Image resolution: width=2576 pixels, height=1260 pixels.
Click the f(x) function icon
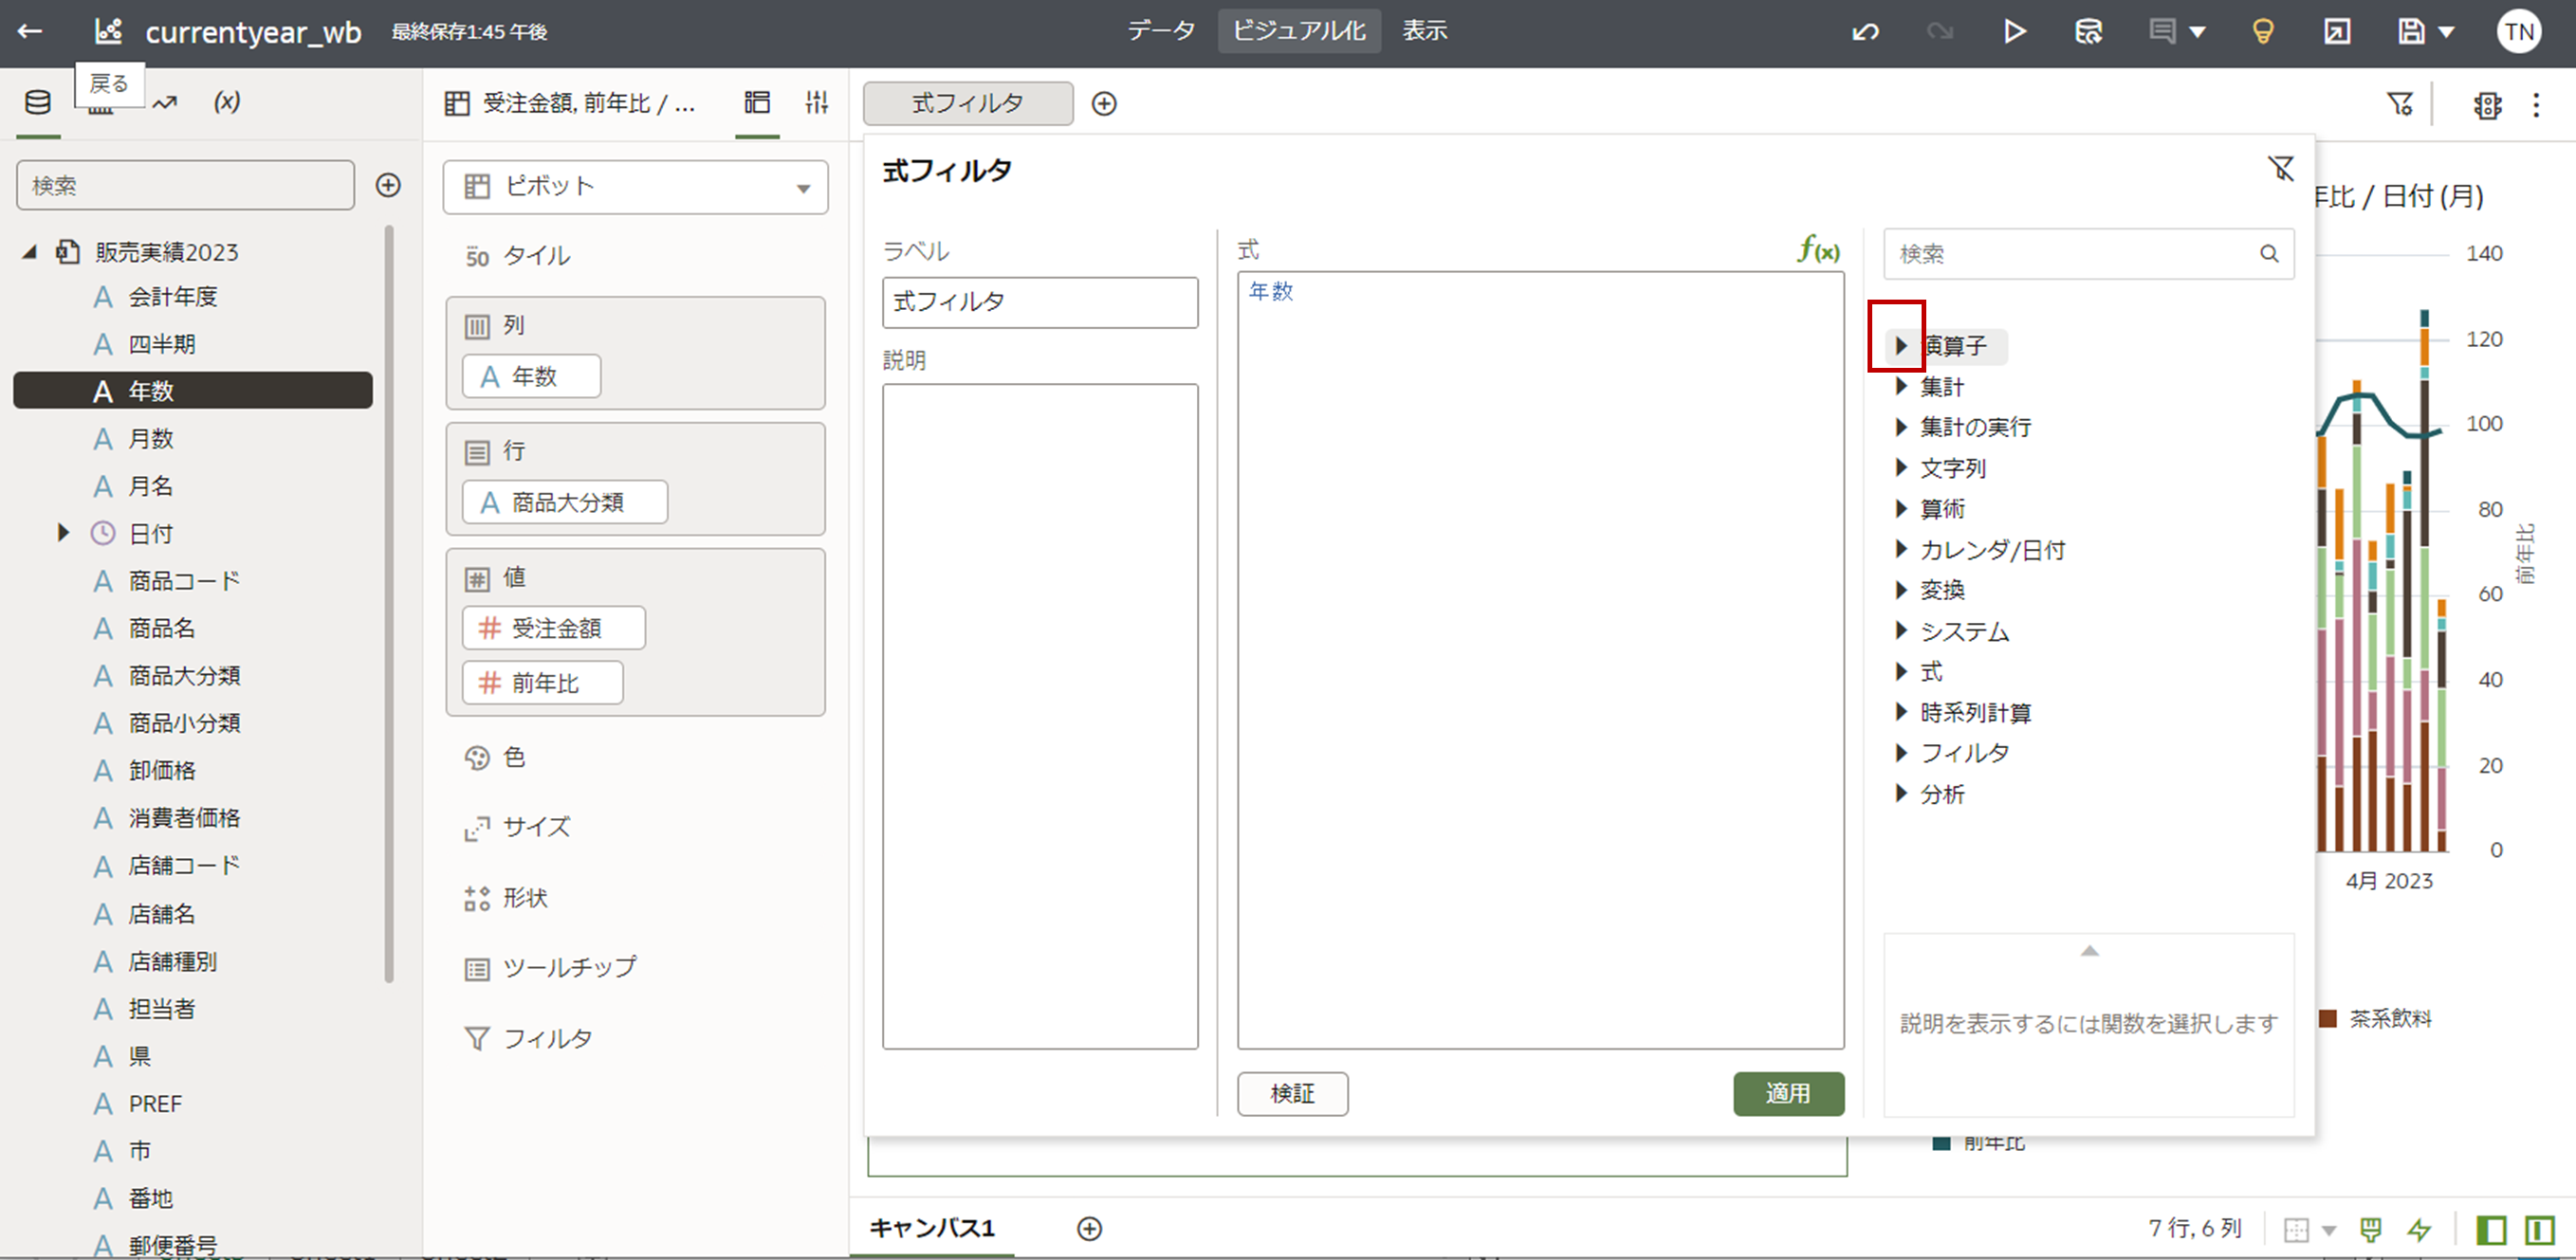coord(1817,249)
